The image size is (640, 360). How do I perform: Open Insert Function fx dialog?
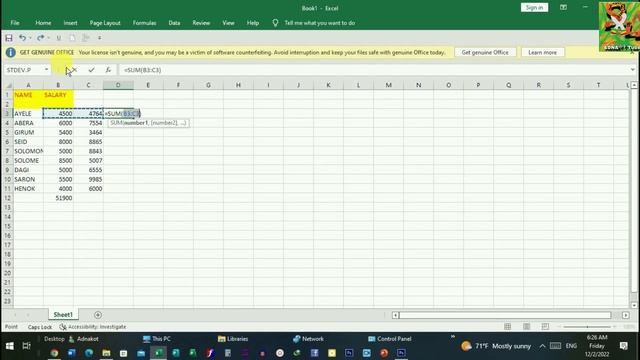108,70
